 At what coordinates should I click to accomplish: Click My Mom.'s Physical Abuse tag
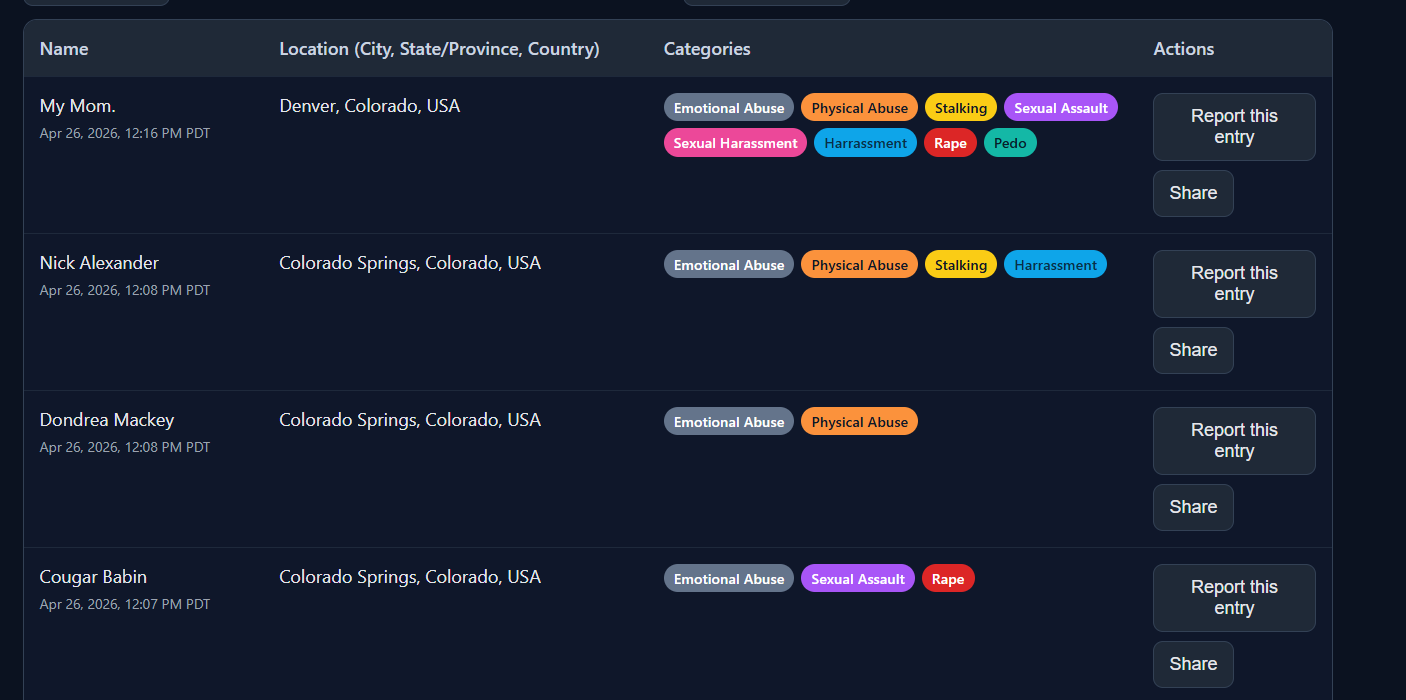tap(859, 108)
